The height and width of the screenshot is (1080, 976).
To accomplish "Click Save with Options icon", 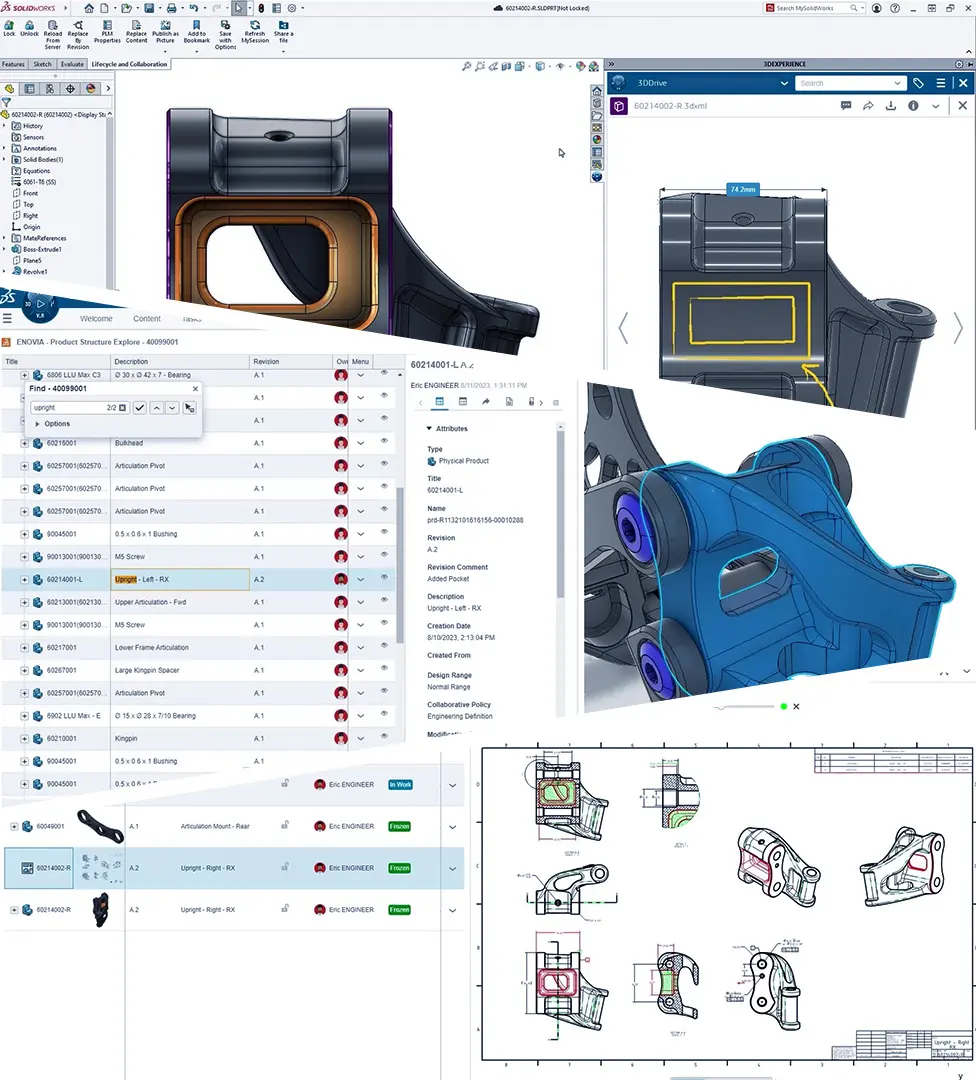I will (225, 25).
